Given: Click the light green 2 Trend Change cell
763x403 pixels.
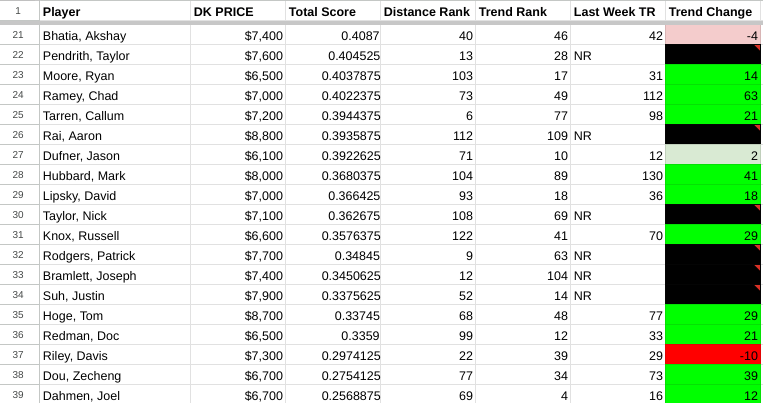Looking at the screenshot, I should [x=713, y=155].
